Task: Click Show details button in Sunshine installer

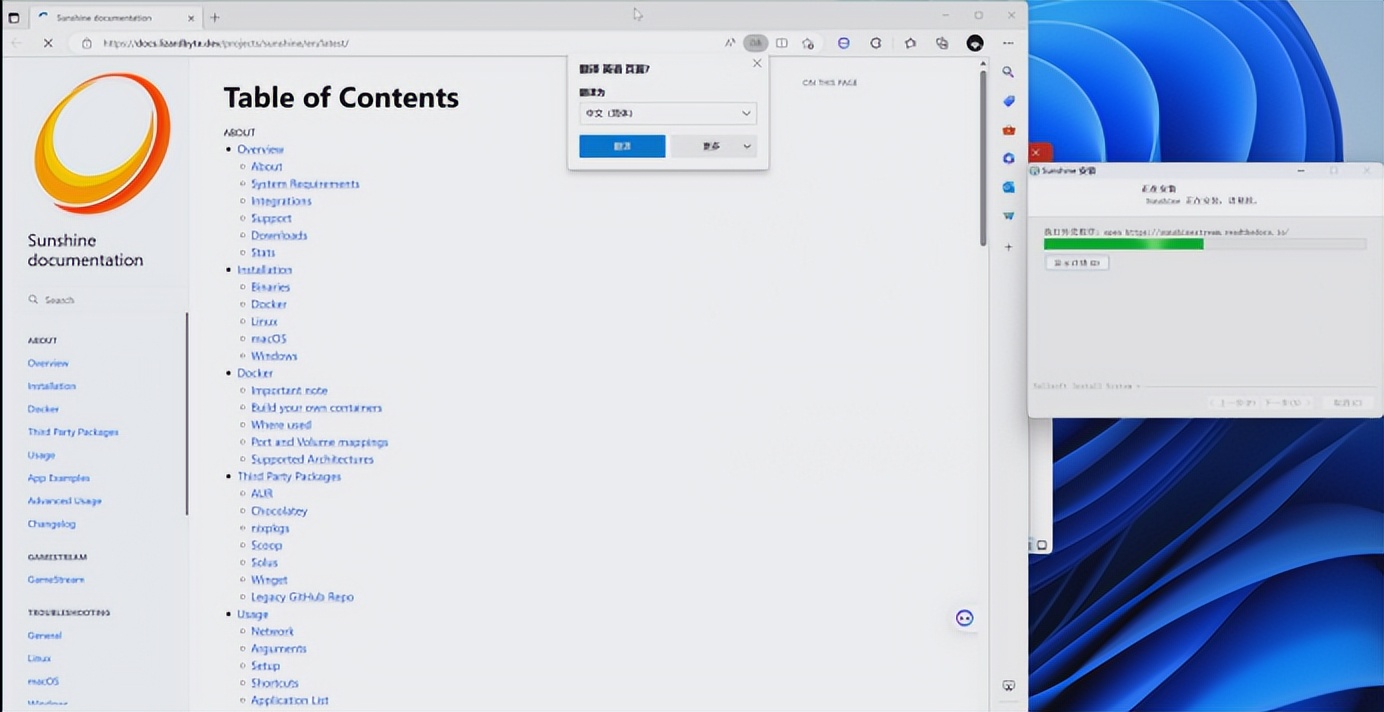Action: (1077, 263)
